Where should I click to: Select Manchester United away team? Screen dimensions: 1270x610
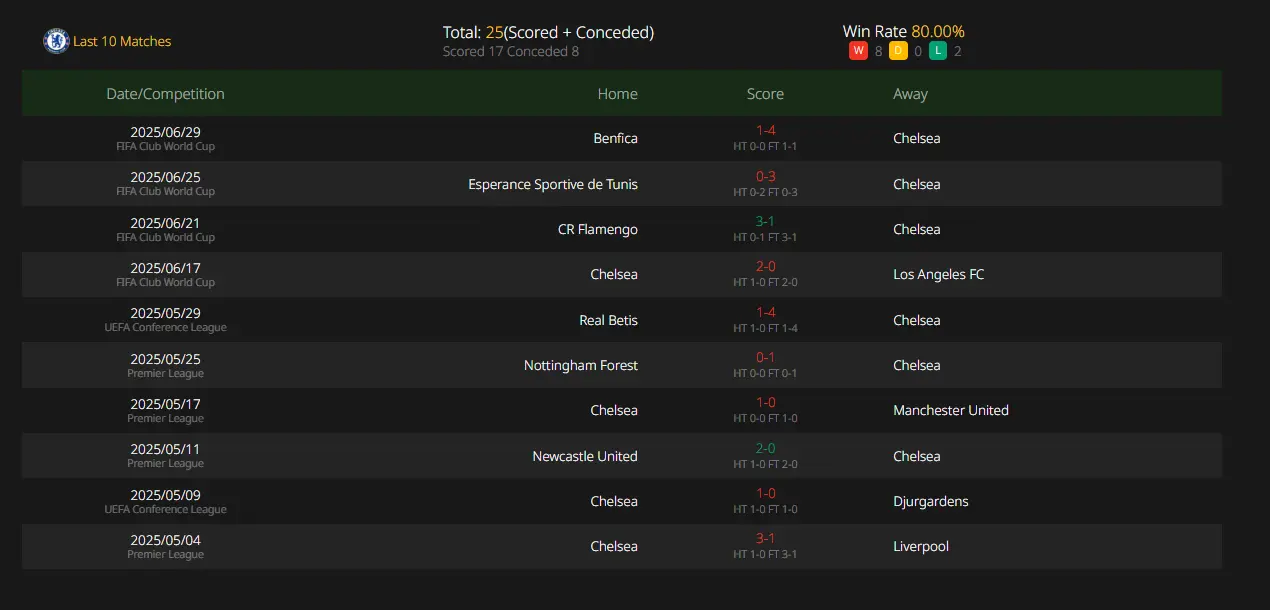951,410
